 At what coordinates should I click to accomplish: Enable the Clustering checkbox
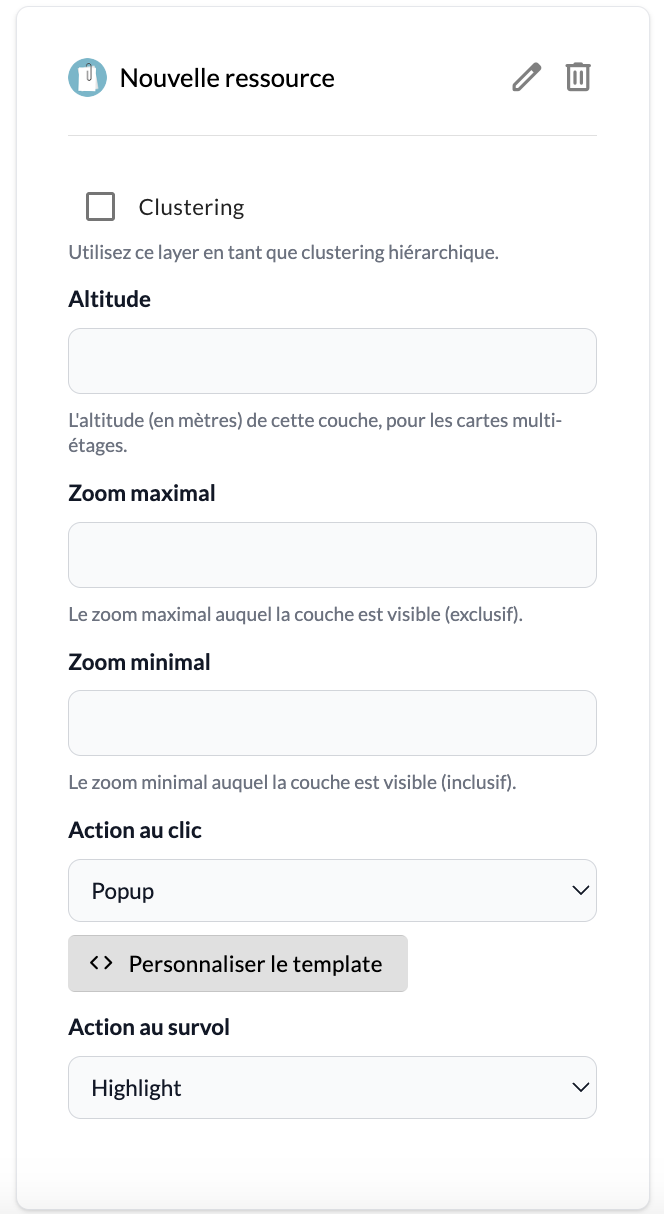tap(100, 207)
